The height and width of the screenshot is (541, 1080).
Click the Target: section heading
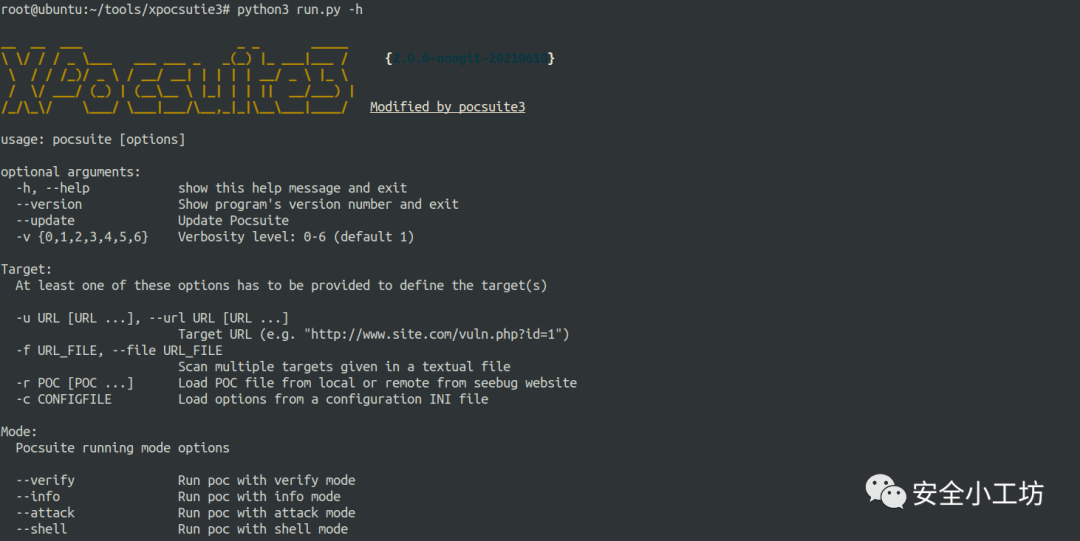[26, 269]
